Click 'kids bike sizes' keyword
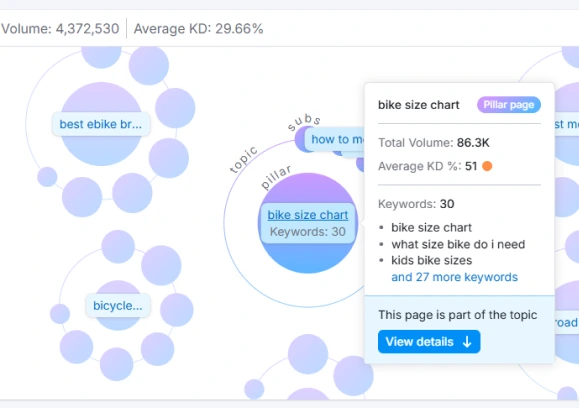The width and height of the screenshot is (579, 408). [x=432, y=260]
